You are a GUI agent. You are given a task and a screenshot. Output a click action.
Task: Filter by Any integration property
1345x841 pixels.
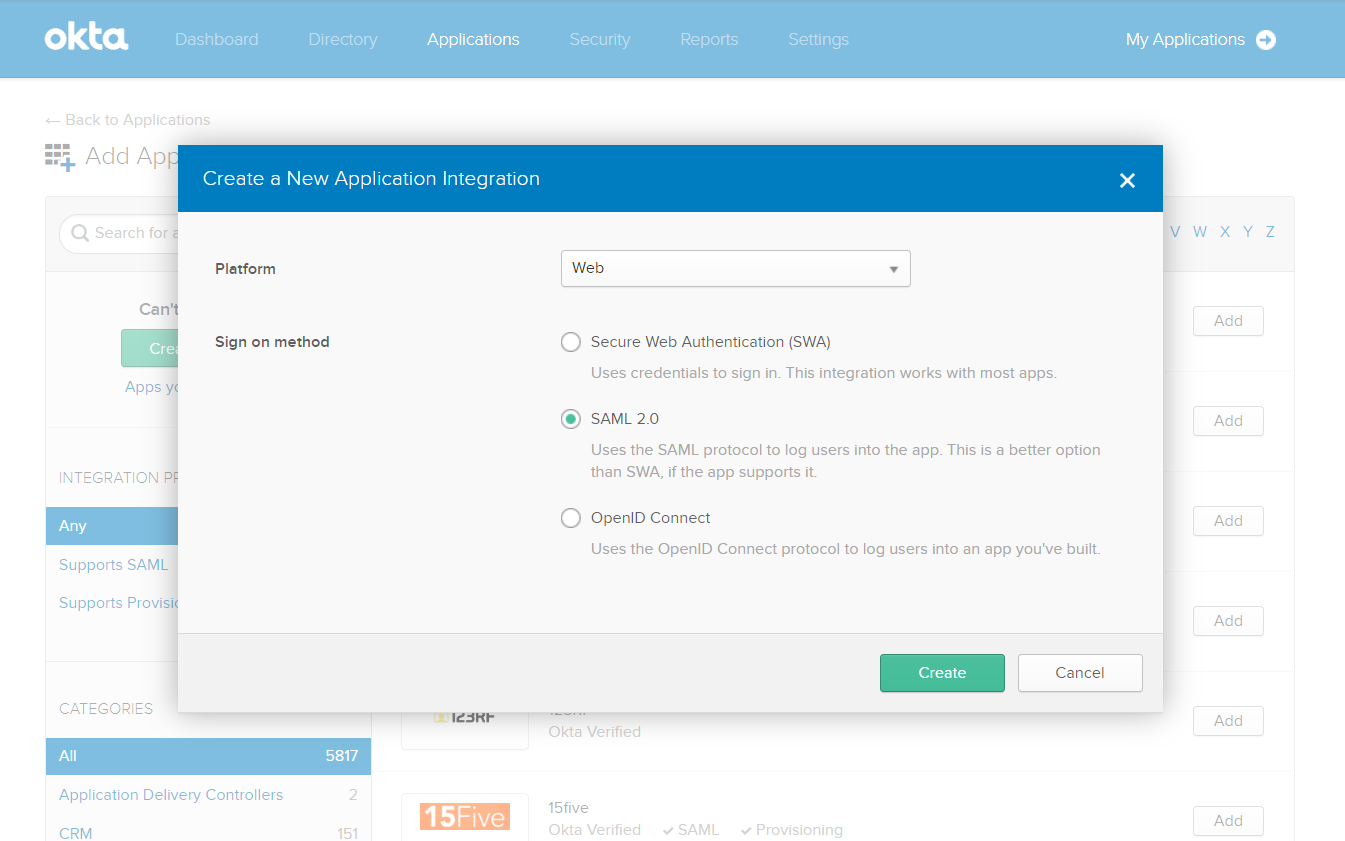112,526
